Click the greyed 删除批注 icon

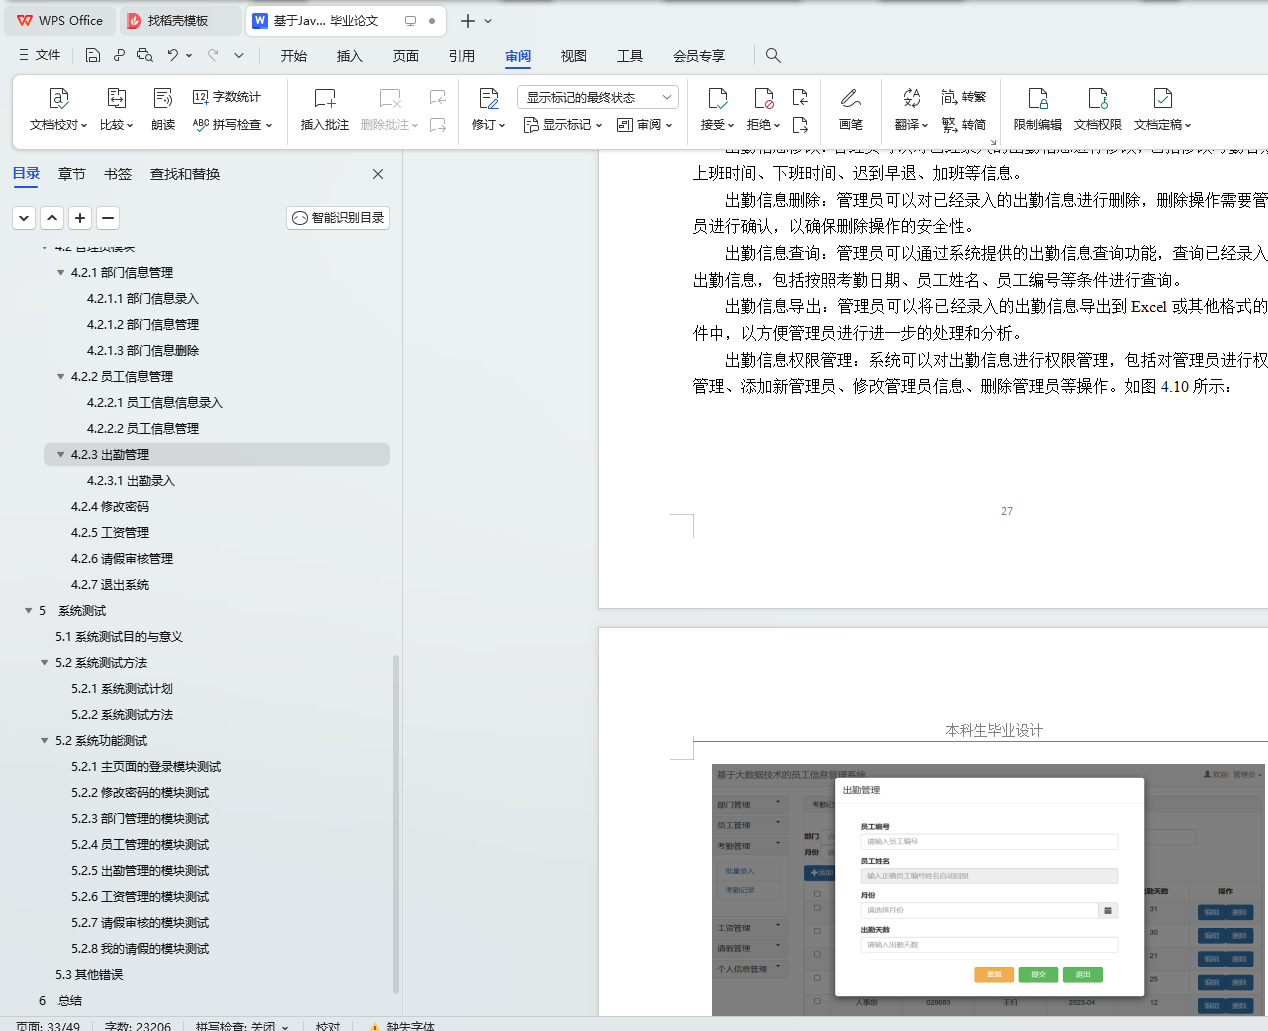coord(390,98)
